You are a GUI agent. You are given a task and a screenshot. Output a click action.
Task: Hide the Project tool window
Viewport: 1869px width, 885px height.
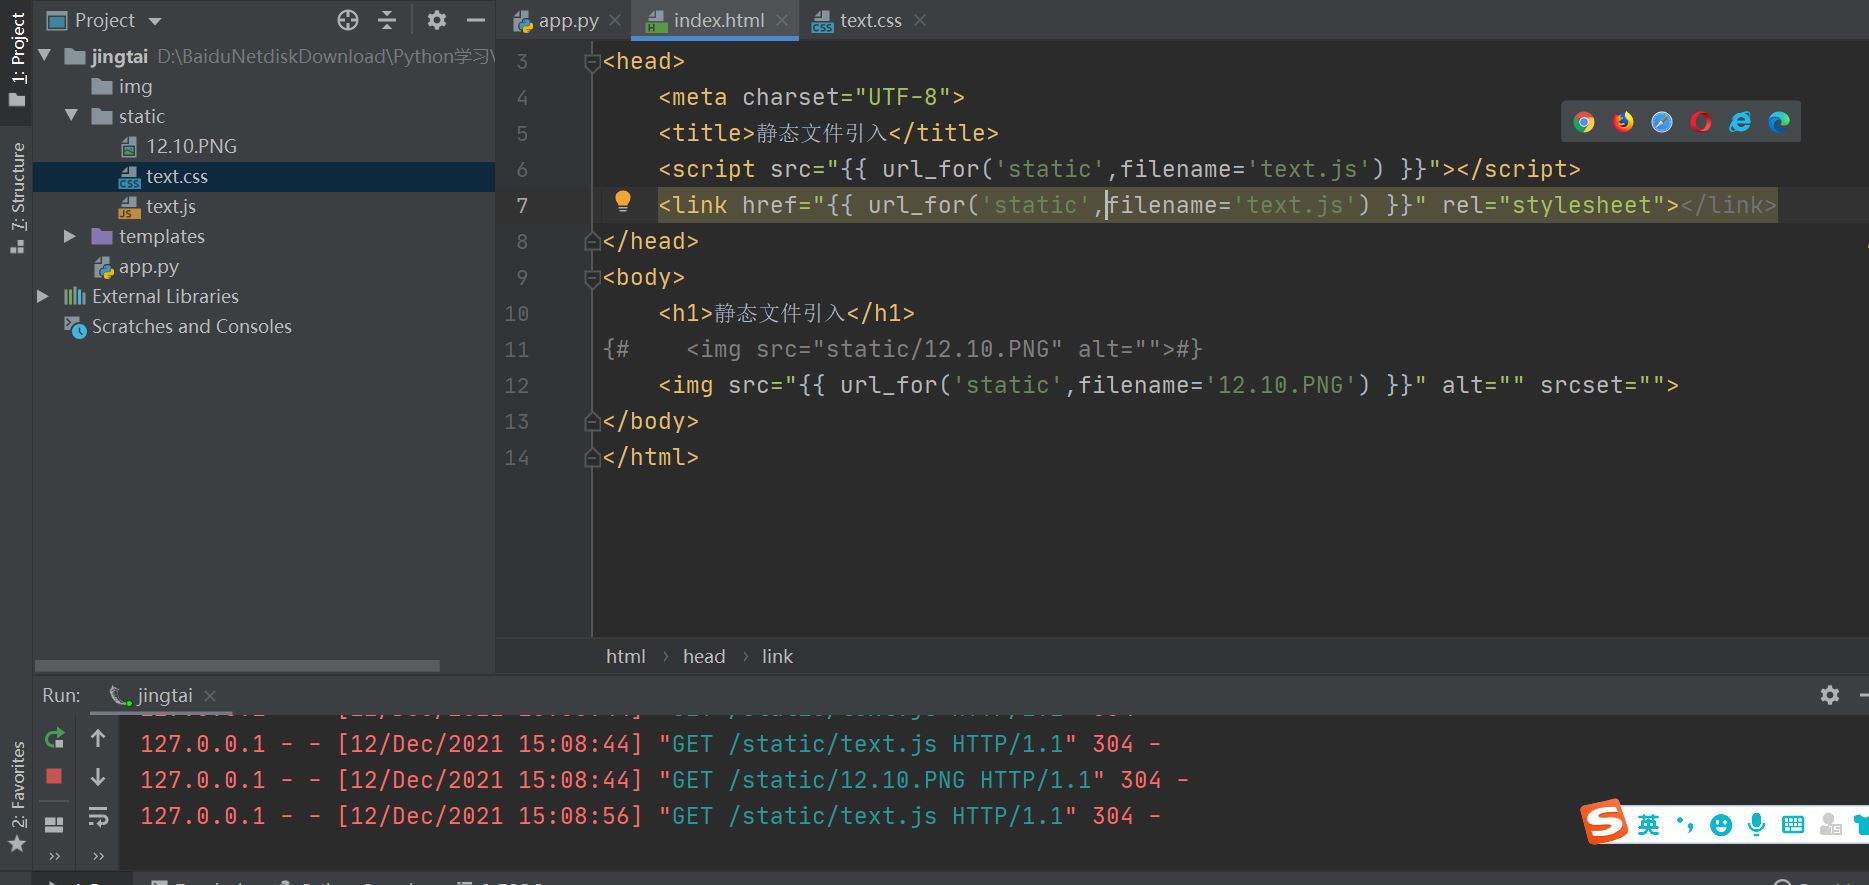click(476, 20)
